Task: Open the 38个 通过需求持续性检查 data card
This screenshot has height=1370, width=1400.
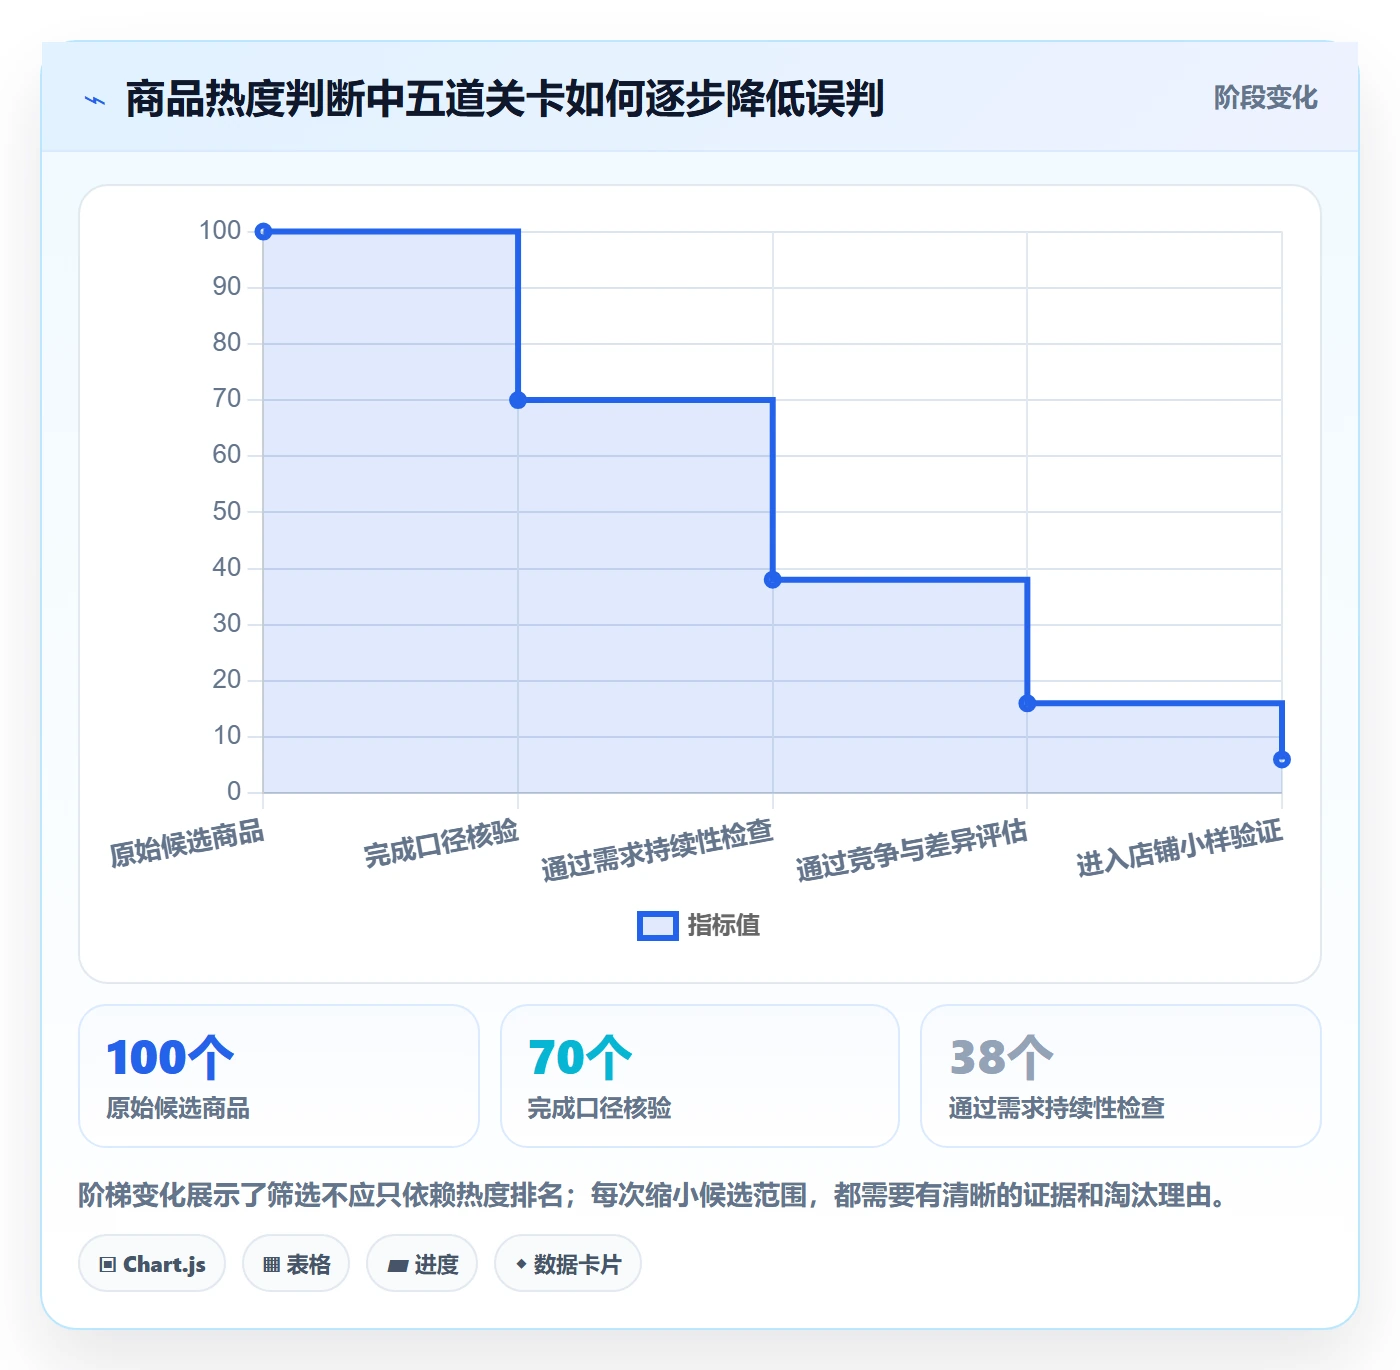Action: pos(1121,1076)
